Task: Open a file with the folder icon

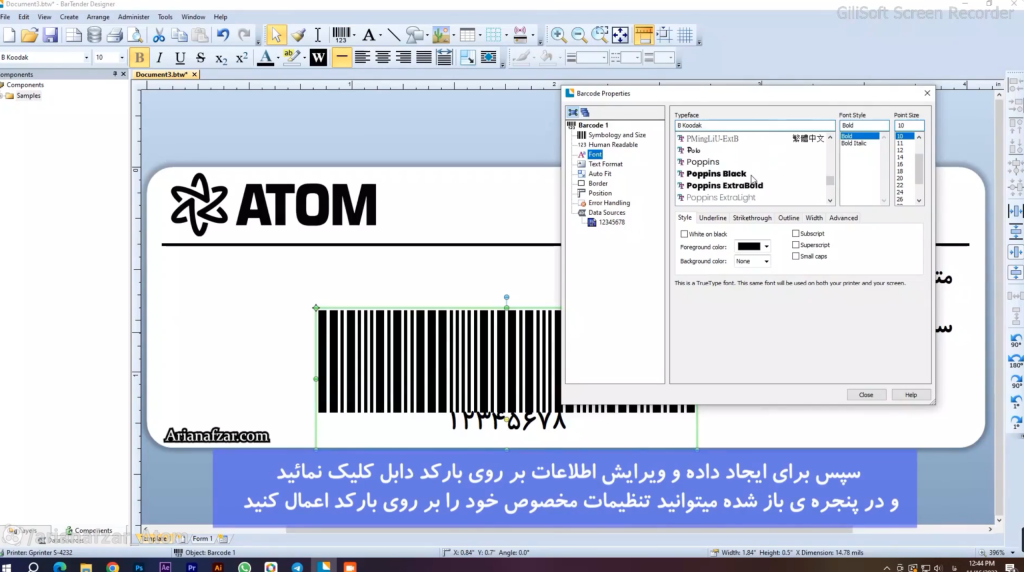Action: 30,35
